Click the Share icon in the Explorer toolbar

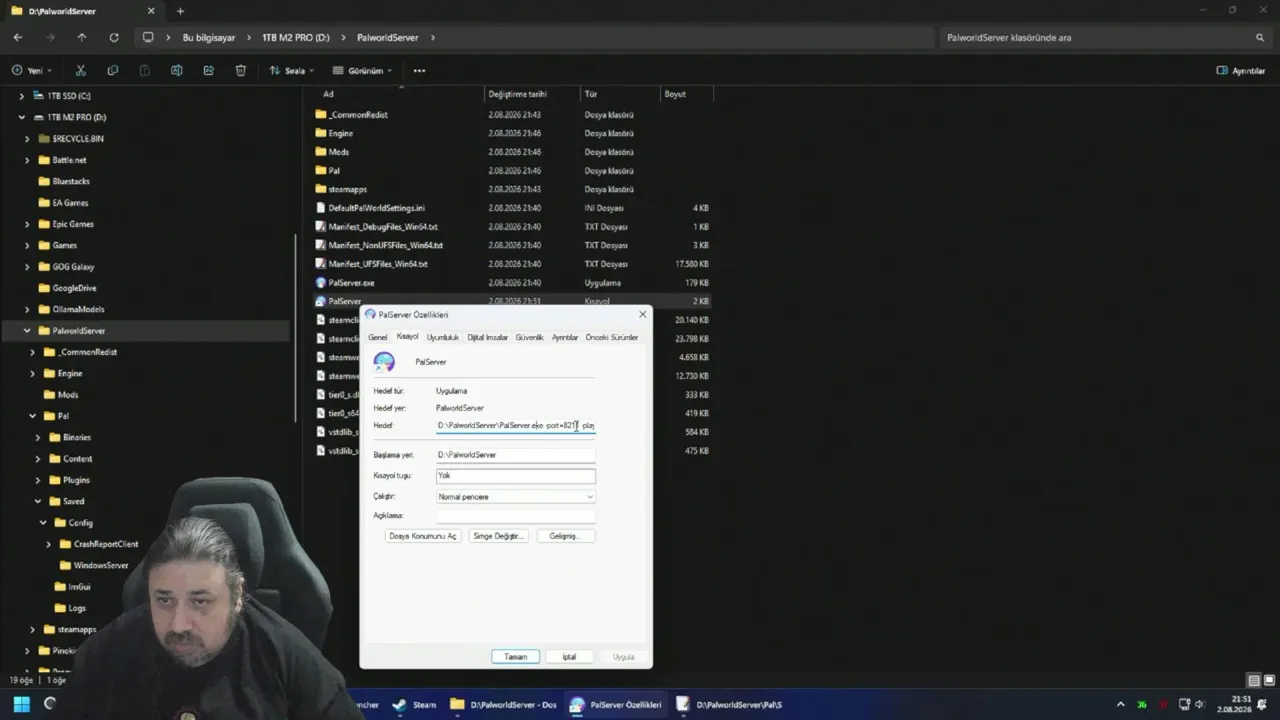[209, 71]
